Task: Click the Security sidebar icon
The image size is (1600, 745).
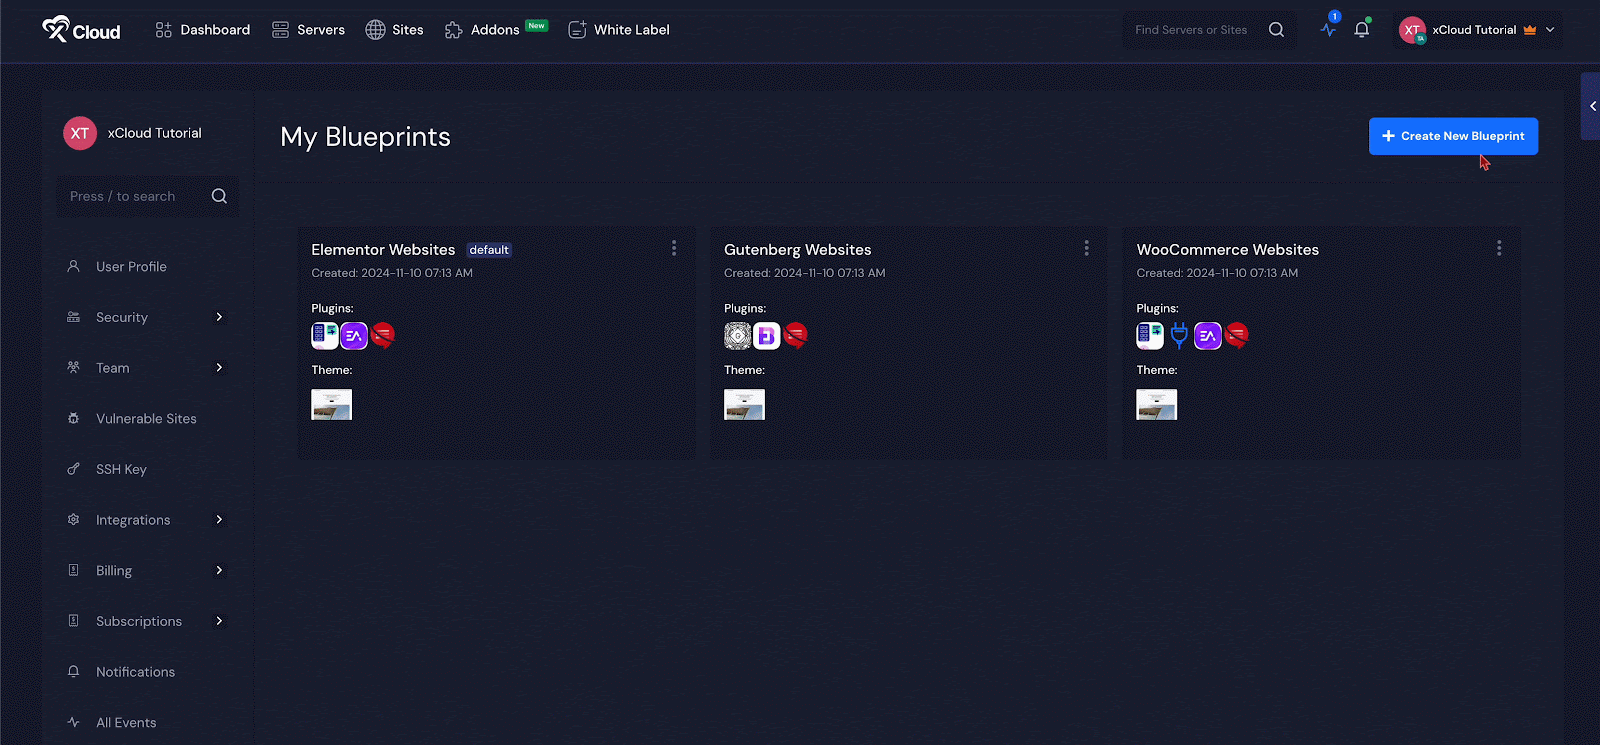Action: coord(73,317)
